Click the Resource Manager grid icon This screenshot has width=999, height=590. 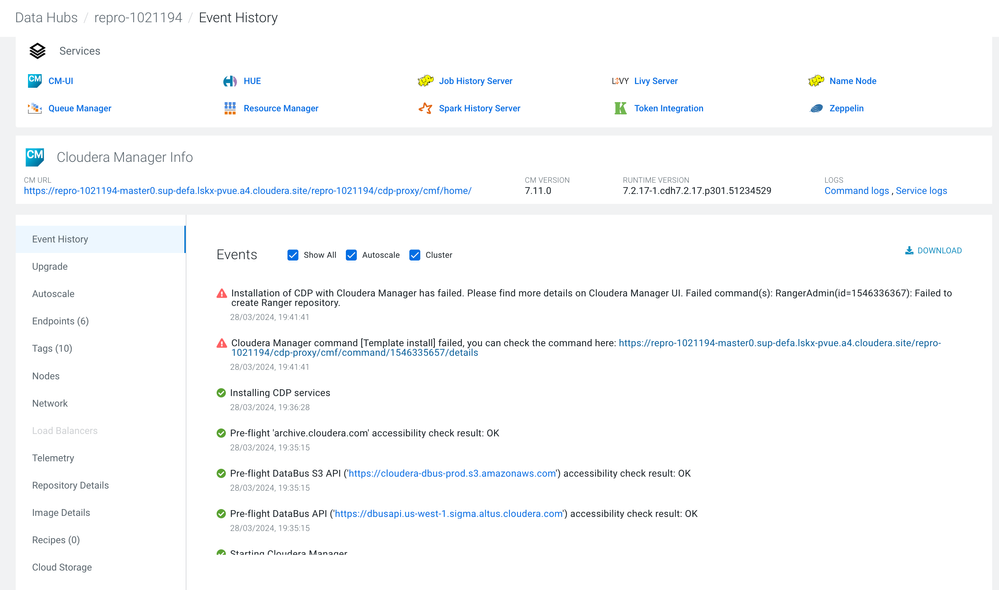(x=230, y=108)
